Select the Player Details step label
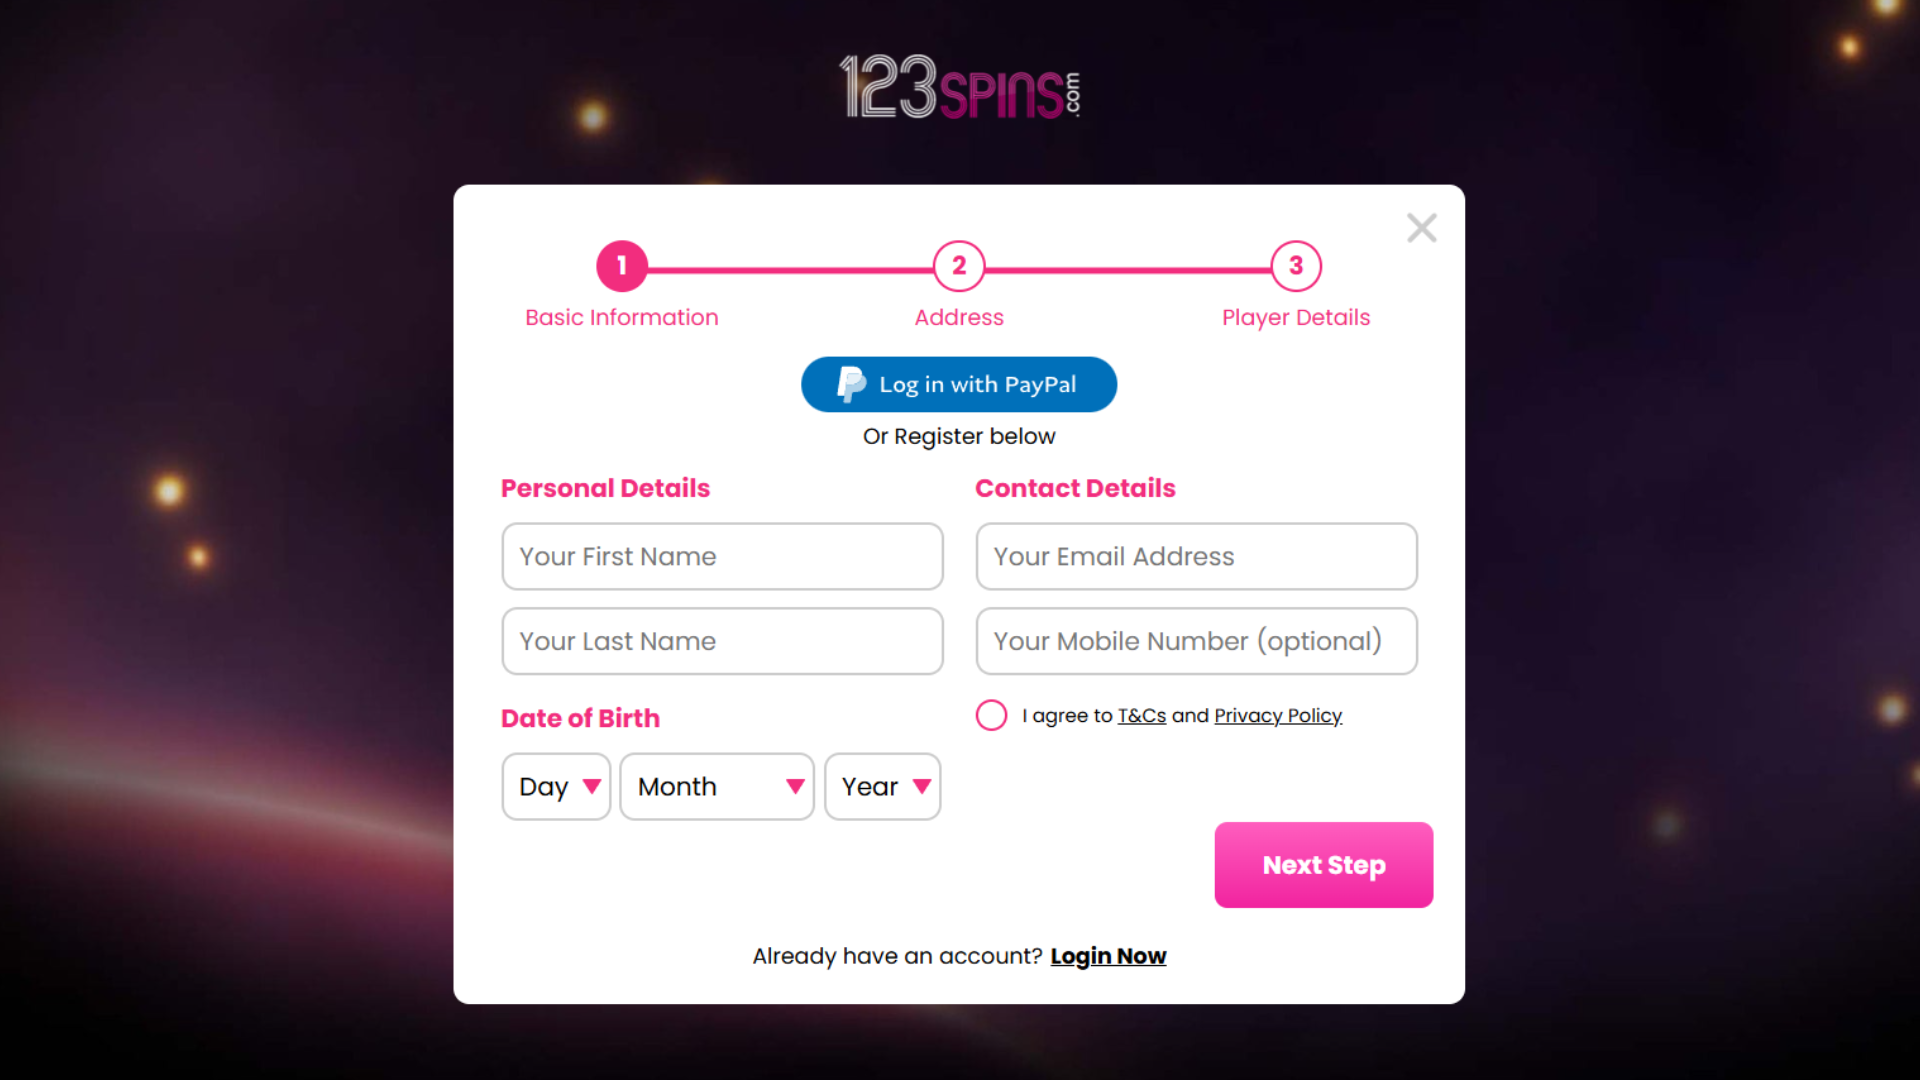Viewport: 1920px width, 1080px height. 1296,318
